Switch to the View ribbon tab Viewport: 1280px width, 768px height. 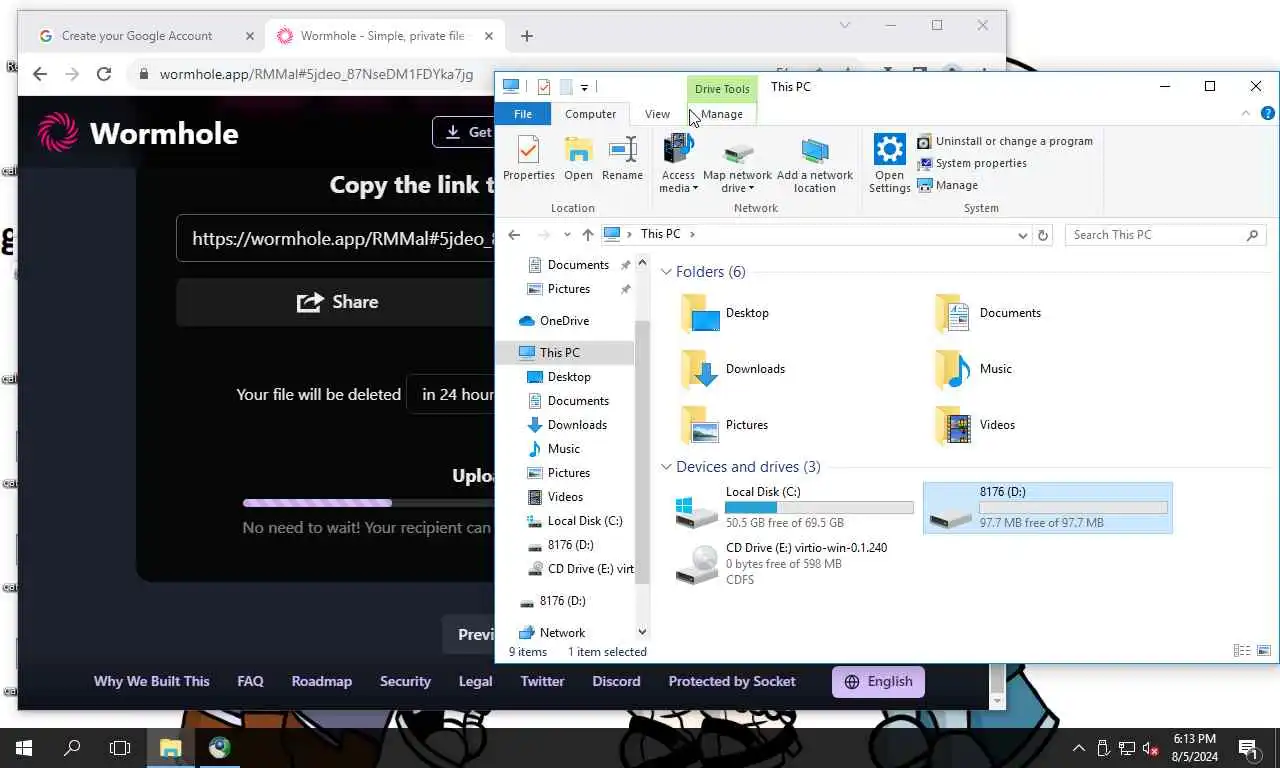coord(657,114)
